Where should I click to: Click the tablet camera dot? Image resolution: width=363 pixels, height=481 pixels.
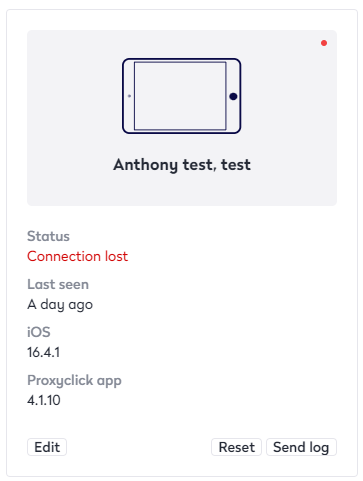click(x=129, y=96)
